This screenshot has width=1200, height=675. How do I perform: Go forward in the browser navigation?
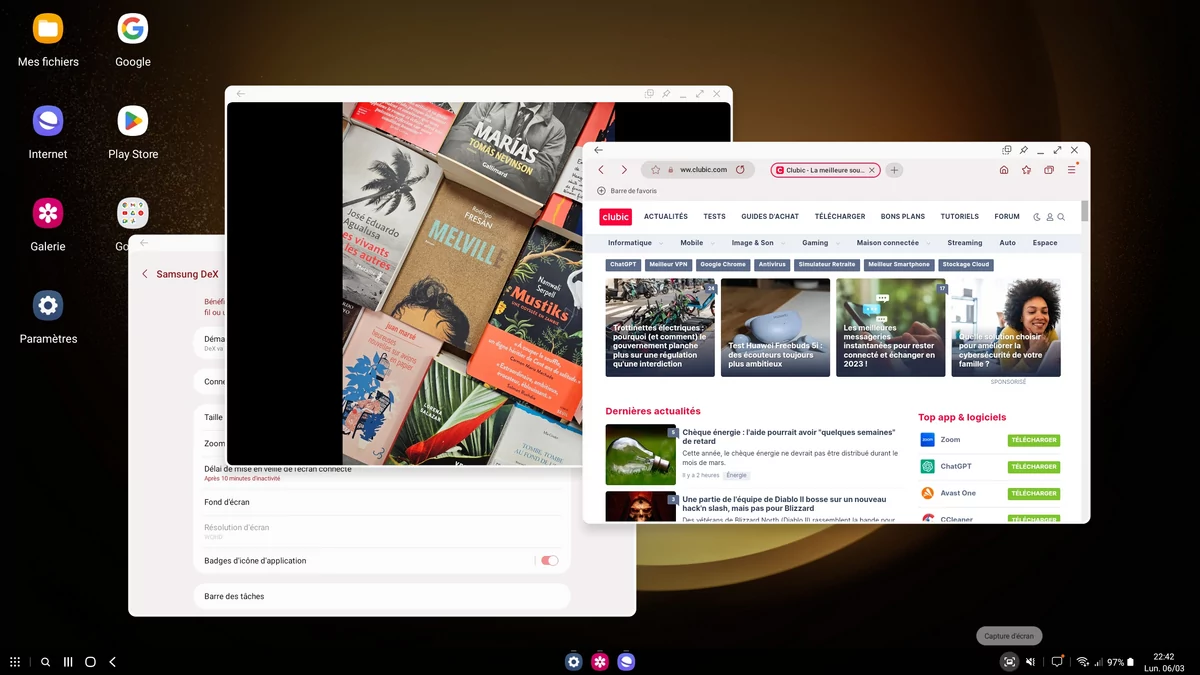click(x=624, y=170)
